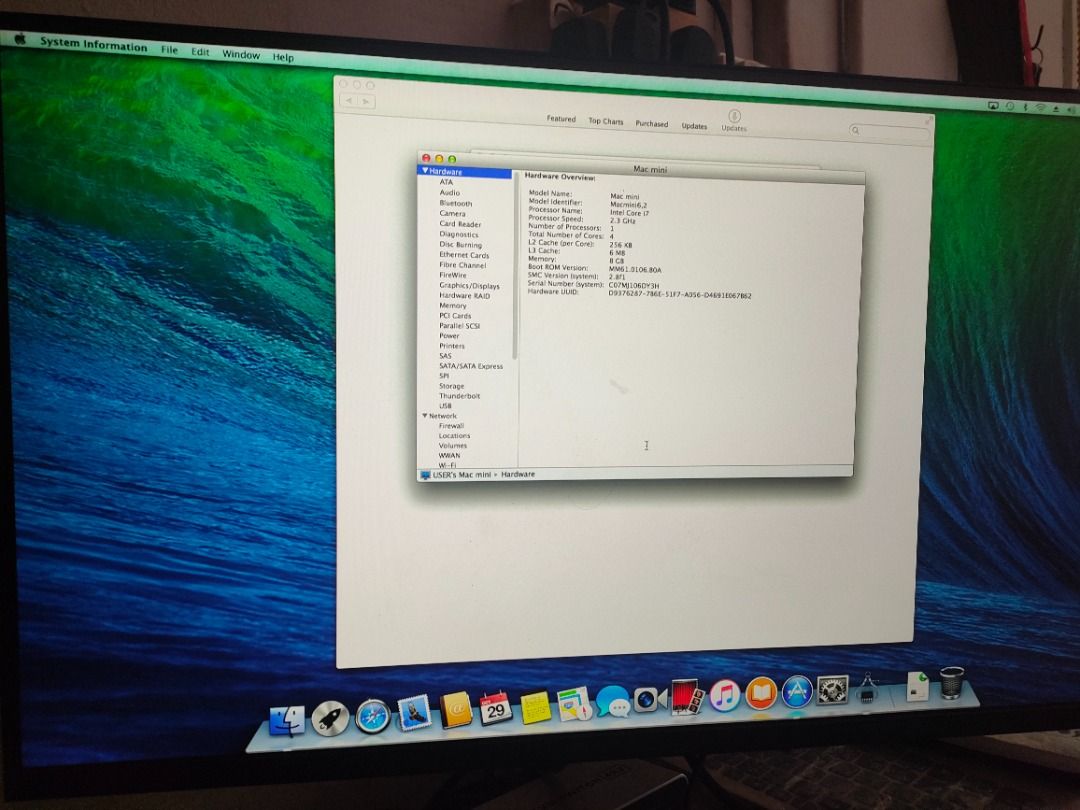Collapse the Network section triangle
The width and height of the screenshot is (1080, 810).
click(424, 416)
